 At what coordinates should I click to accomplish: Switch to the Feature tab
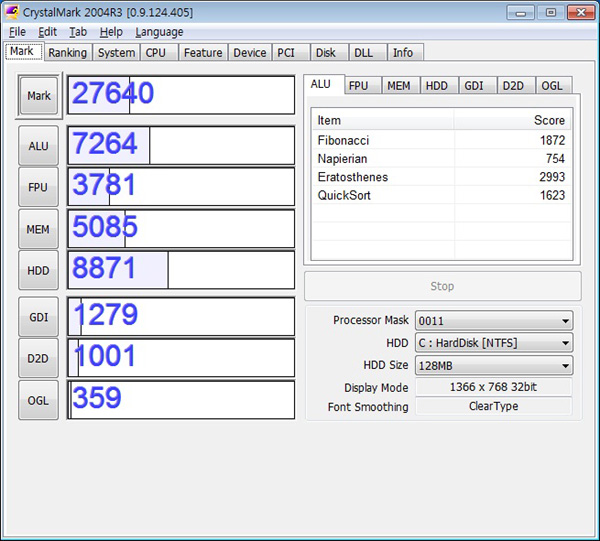point(203,52)
